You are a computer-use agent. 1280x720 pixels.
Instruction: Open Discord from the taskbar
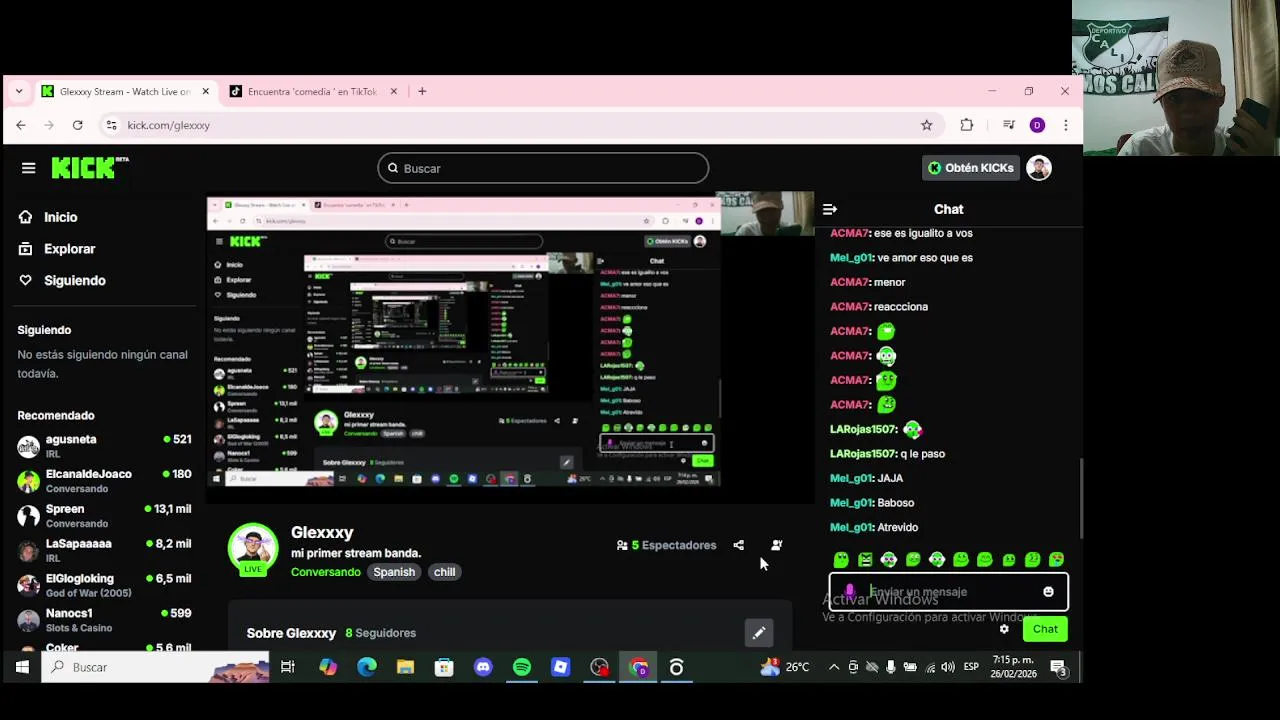(483, 667)
